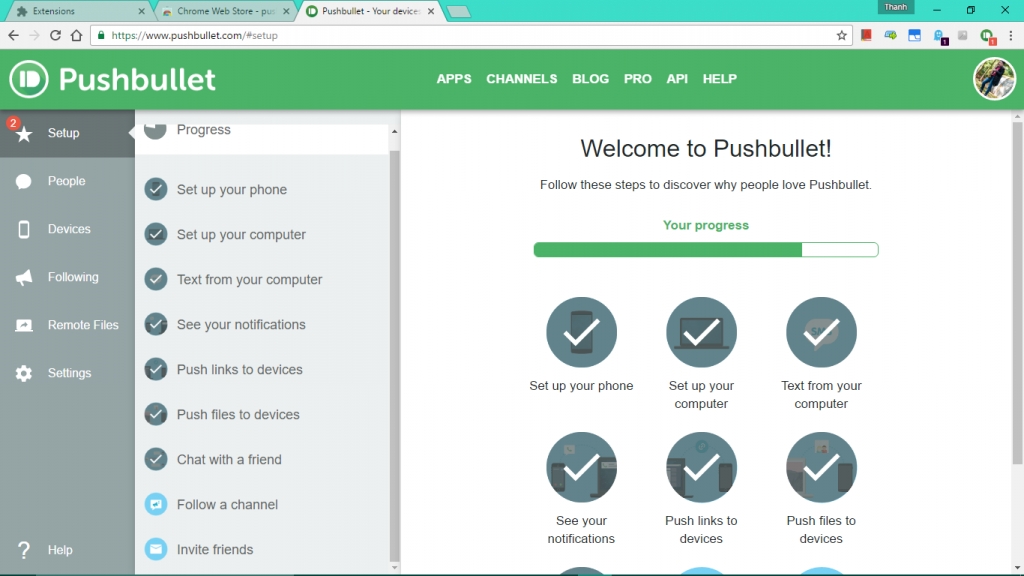Click the Set up your computer laptop circle

click(701, 332)
